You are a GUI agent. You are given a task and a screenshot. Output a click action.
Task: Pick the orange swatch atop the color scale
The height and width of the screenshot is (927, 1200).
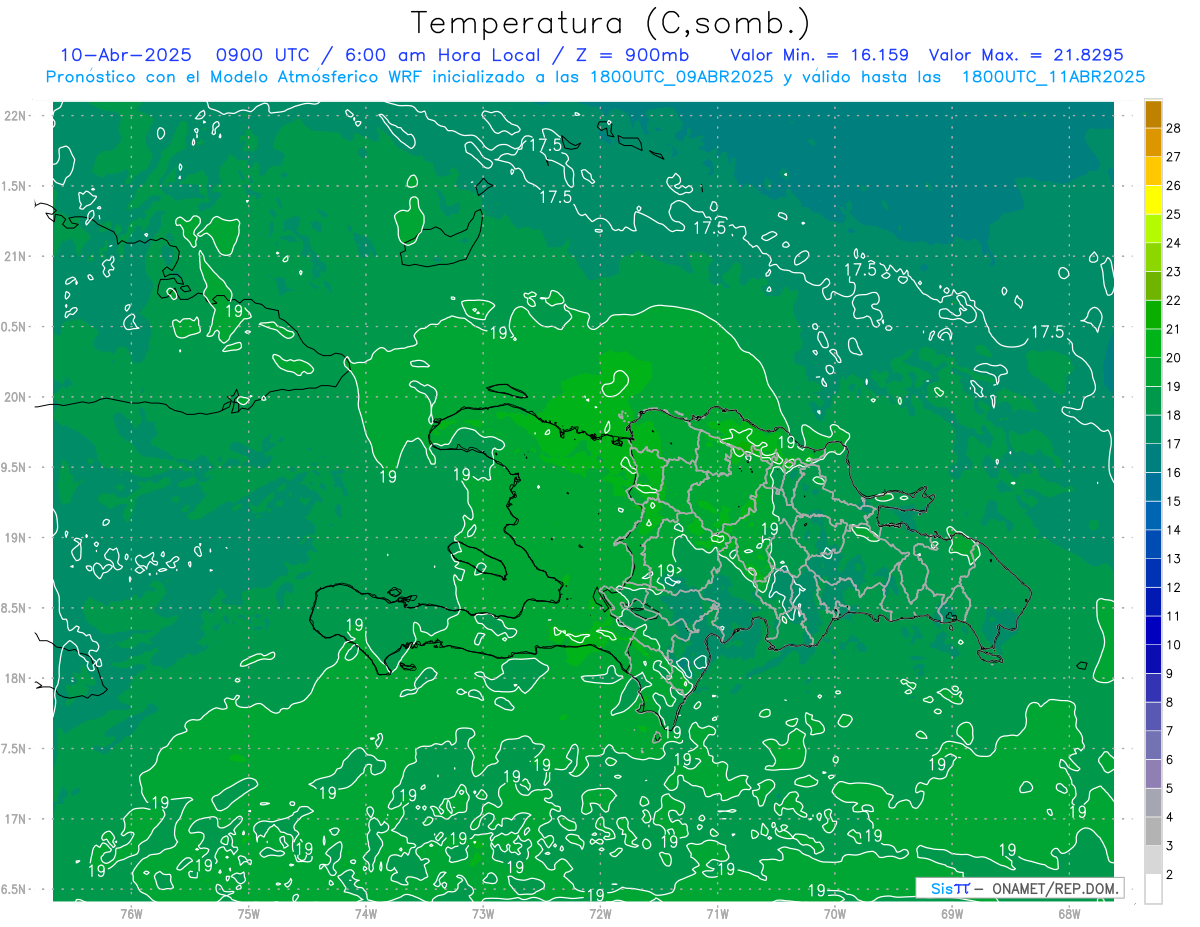1153,114
